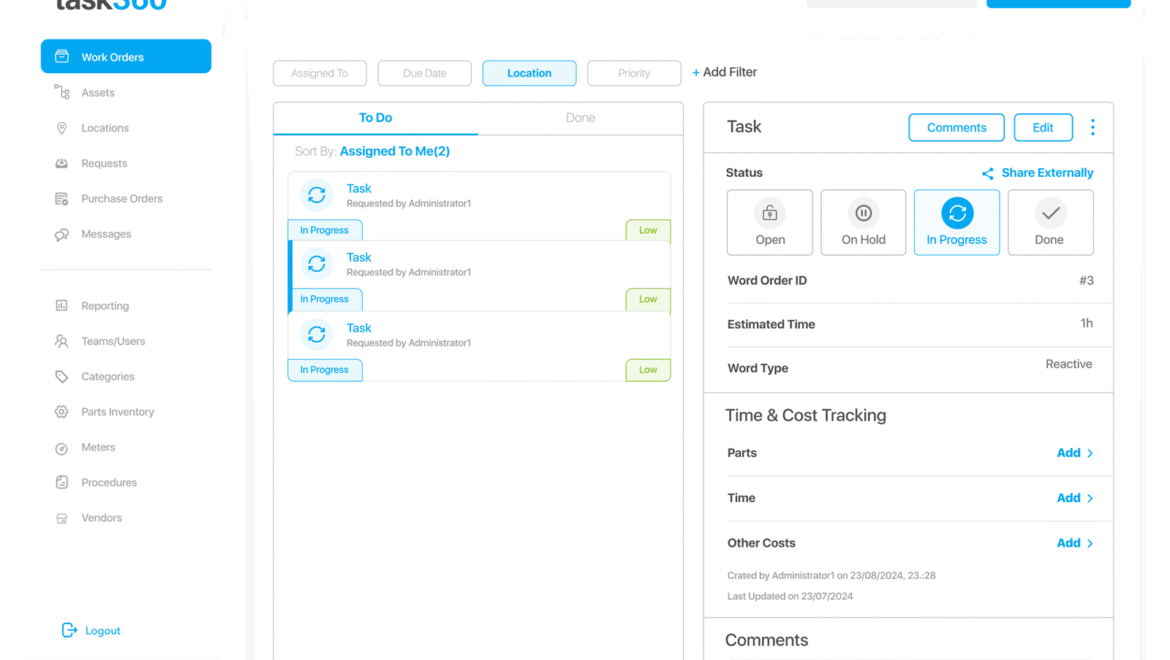The image size is (1170, 660).
Task: Click the Logout link
Action: tap(102, 631)
